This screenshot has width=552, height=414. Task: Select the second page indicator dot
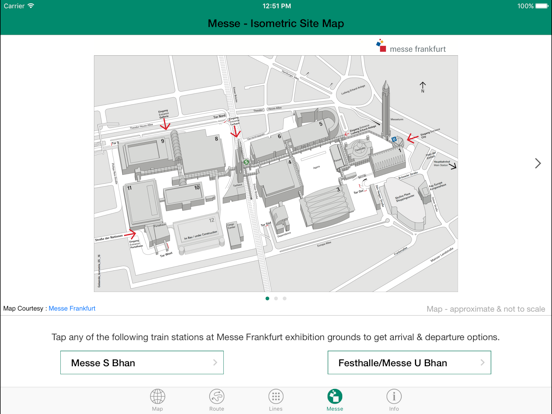pyautogui.click(x=276, y=299)
